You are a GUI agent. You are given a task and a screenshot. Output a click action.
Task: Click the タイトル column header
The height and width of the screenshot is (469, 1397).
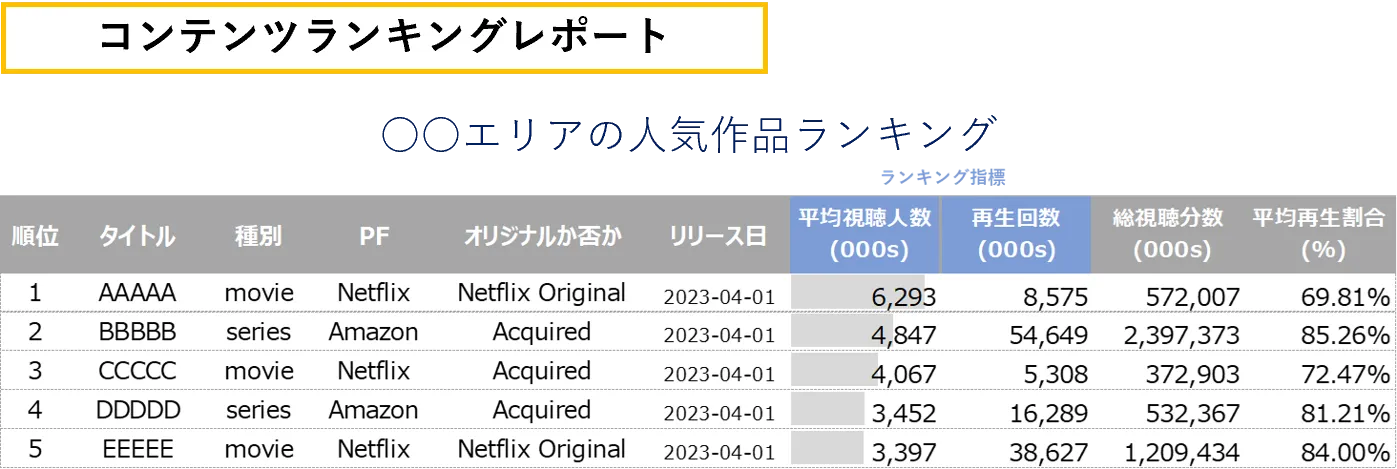pyautogui.click(x=137, y=236)
